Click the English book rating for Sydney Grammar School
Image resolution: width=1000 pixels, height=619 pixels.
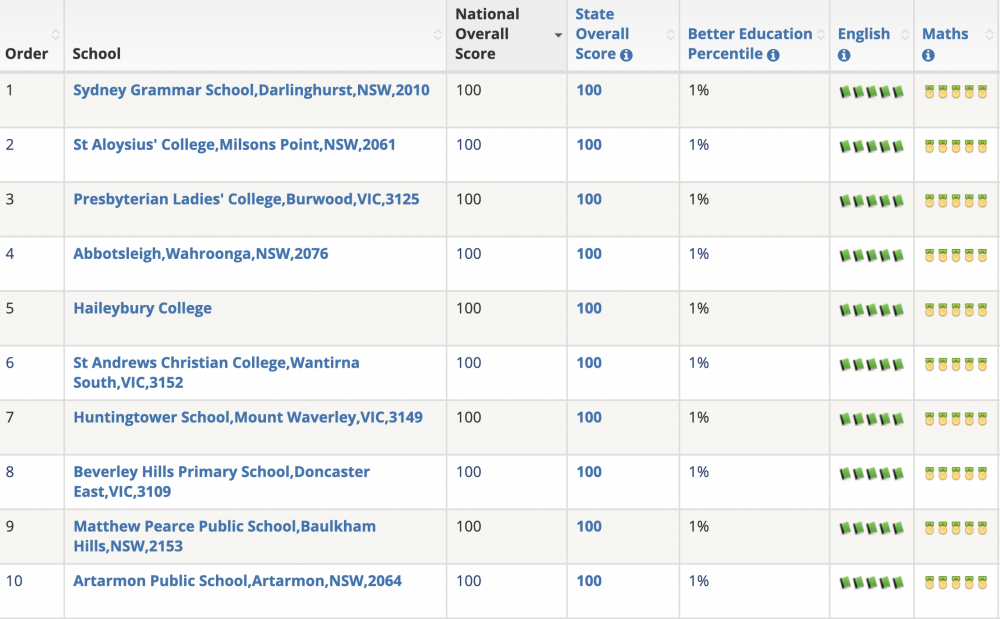(x=871, y=92)
